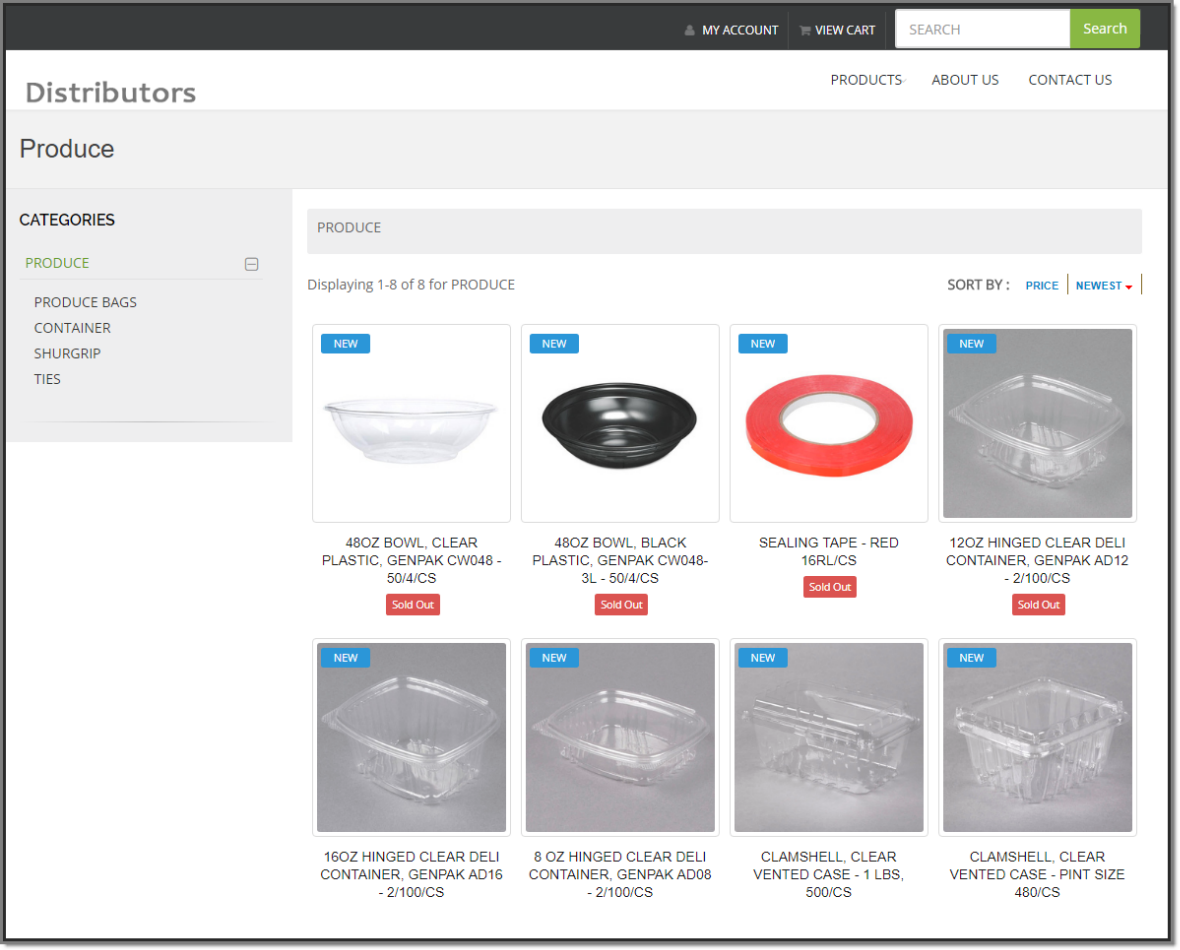Image resolution: width=1180 pixels, height=950 pixels.
Task: Click 12OZ HINGED CLEAR DELI CONTAINER title
Action: click(1037, 560)
